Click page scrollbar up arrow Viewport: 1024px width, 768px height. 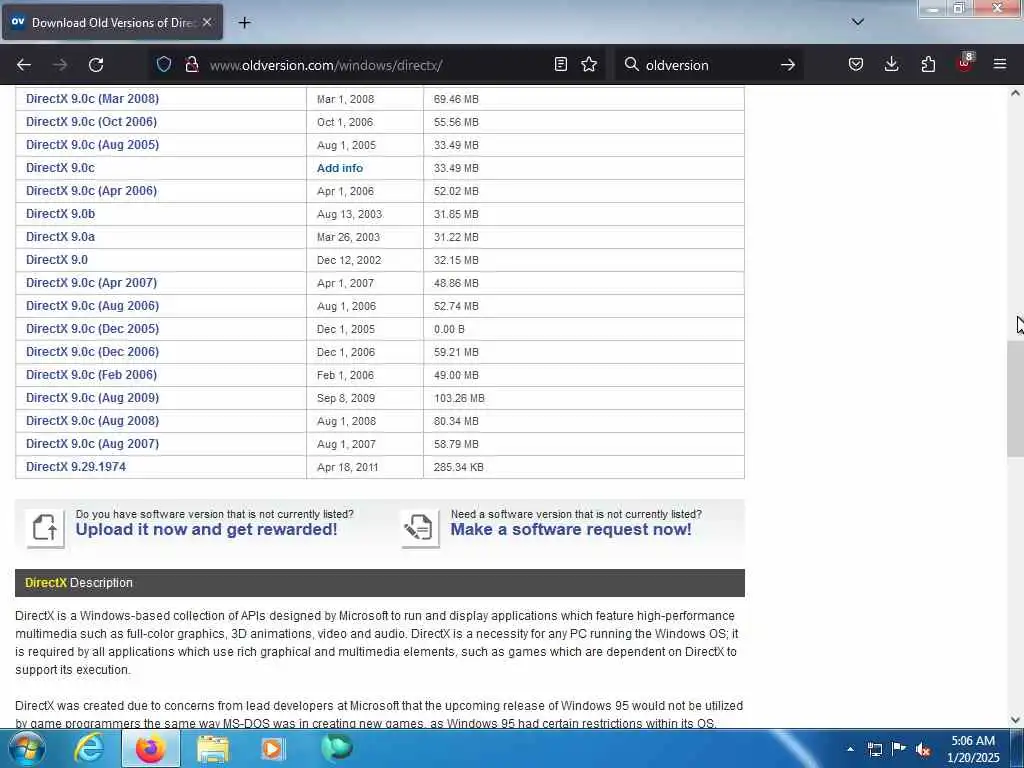pos(1015,93)
